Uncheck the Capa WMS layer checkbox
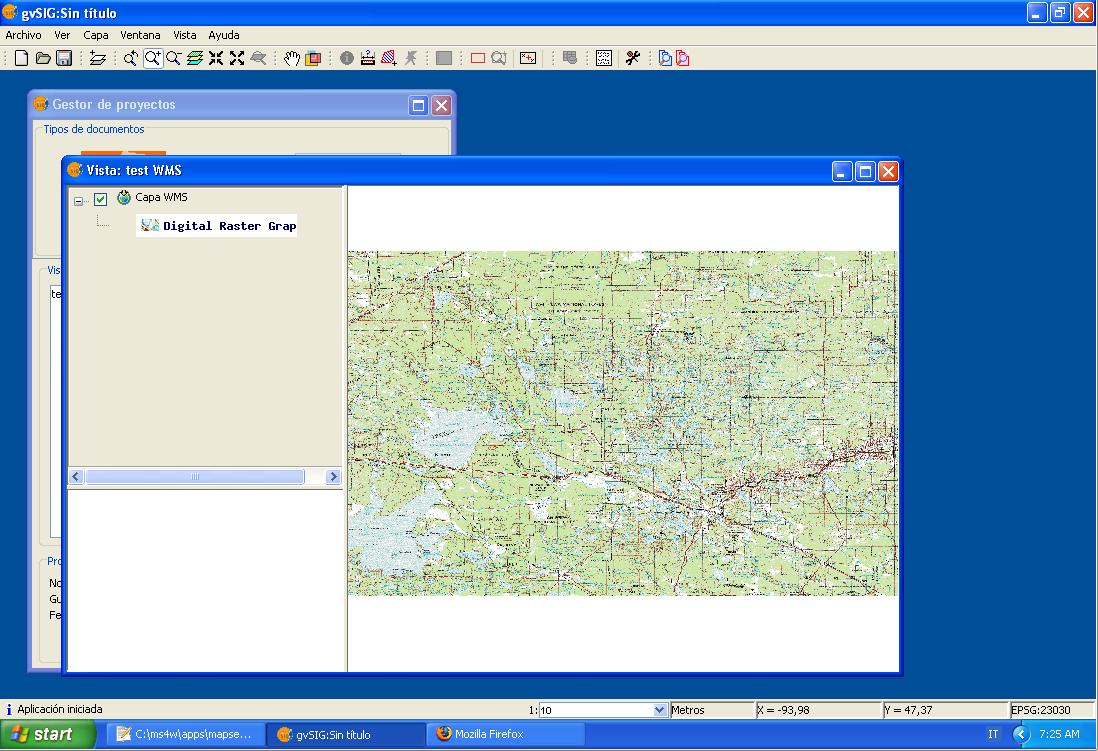Viewport: 1098px width, 751px height. pos(100,199)
